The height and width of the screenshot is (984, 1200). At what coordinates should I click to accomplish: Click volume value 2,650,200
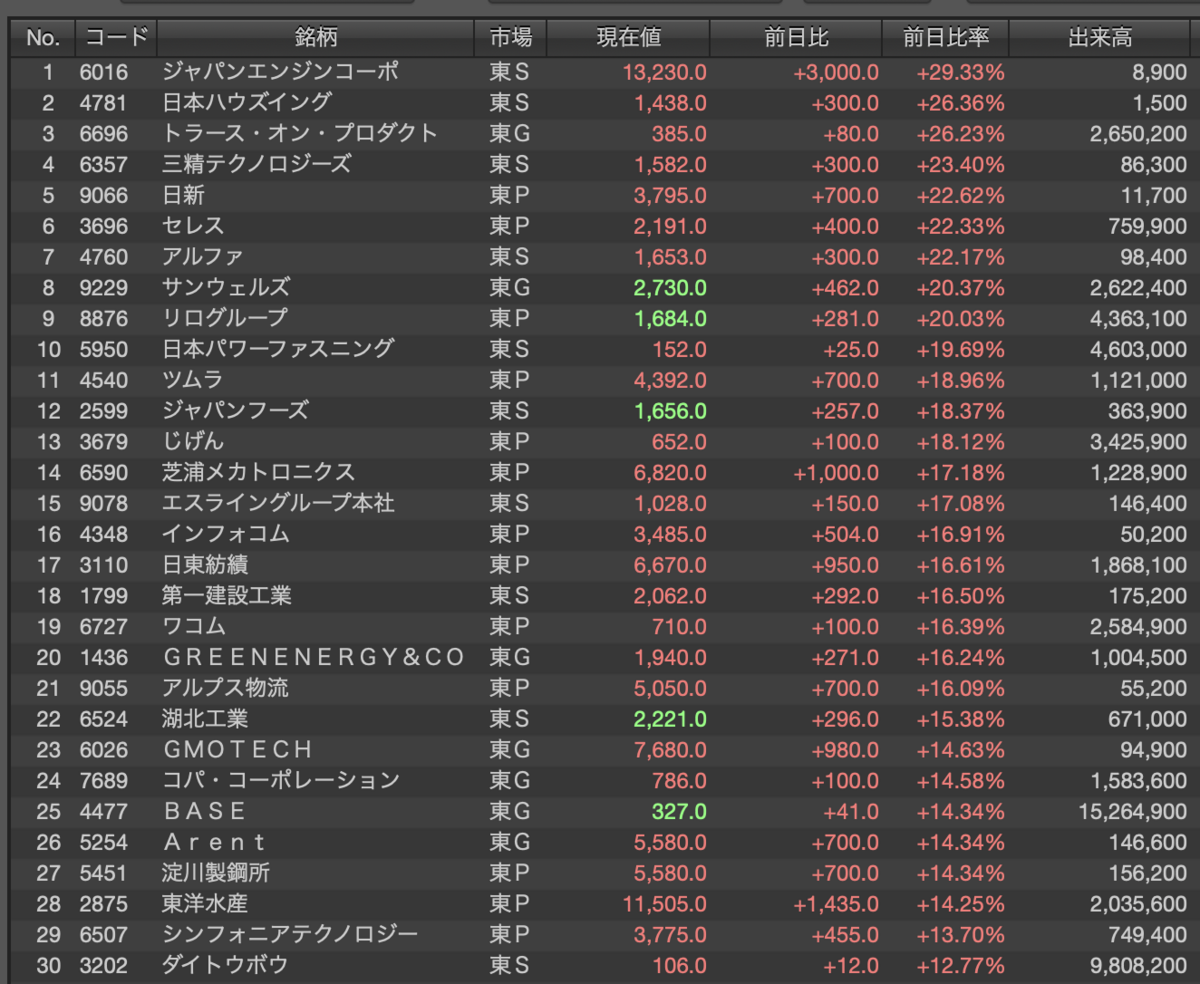pyautogui.click(x=1138, y=134)
